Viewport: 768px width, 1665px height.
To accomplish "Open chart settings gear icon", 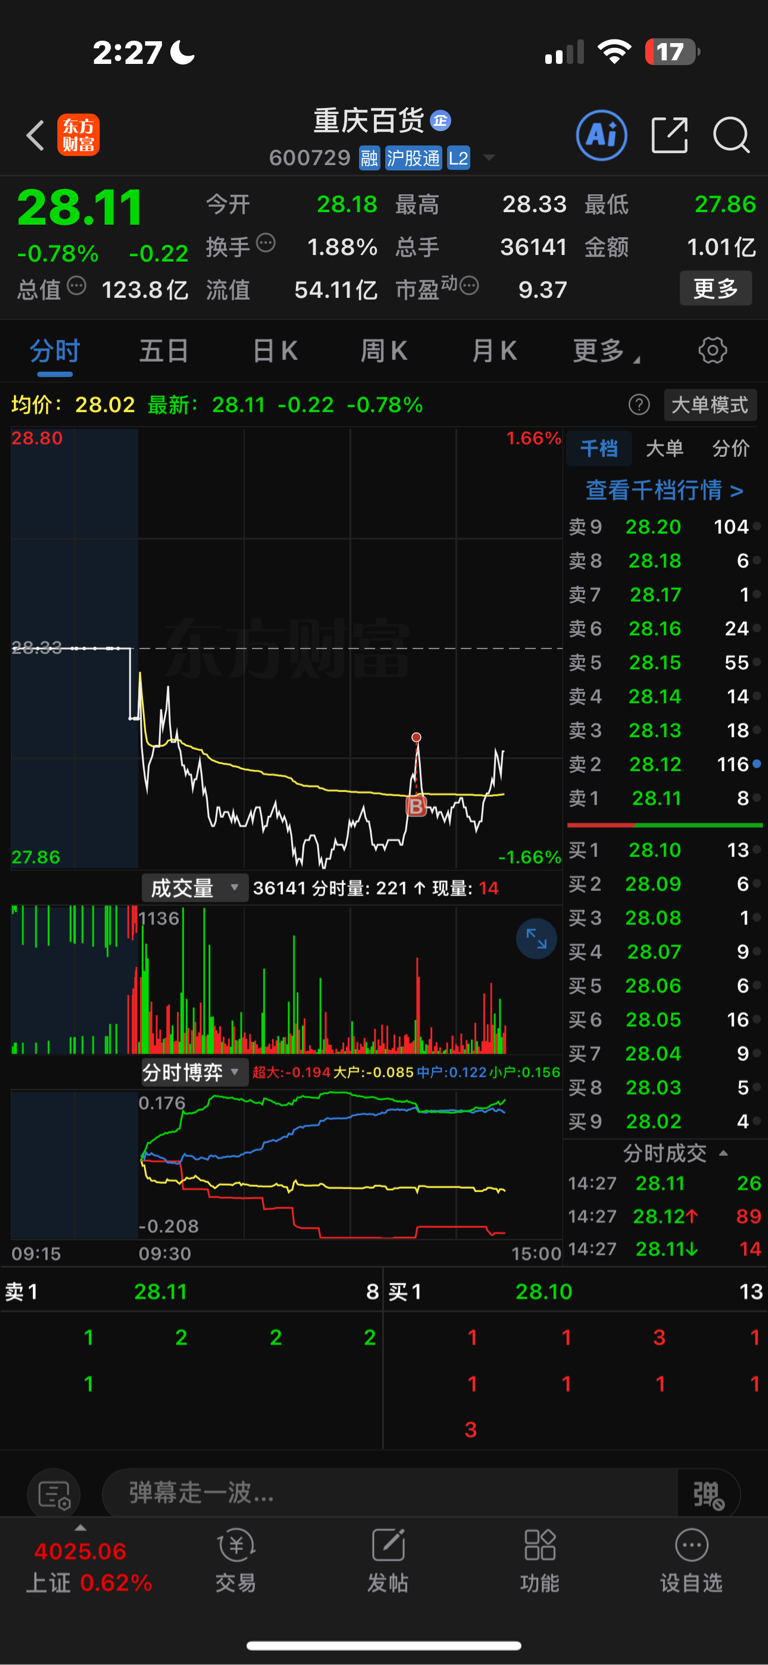I will (x=712, y=351).
